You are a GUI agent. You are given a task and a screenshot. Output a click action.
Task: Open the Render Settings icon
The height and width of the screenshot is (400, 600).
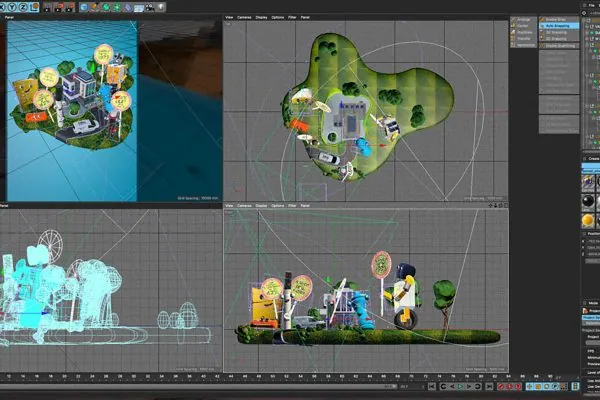(x=70, y=7)
